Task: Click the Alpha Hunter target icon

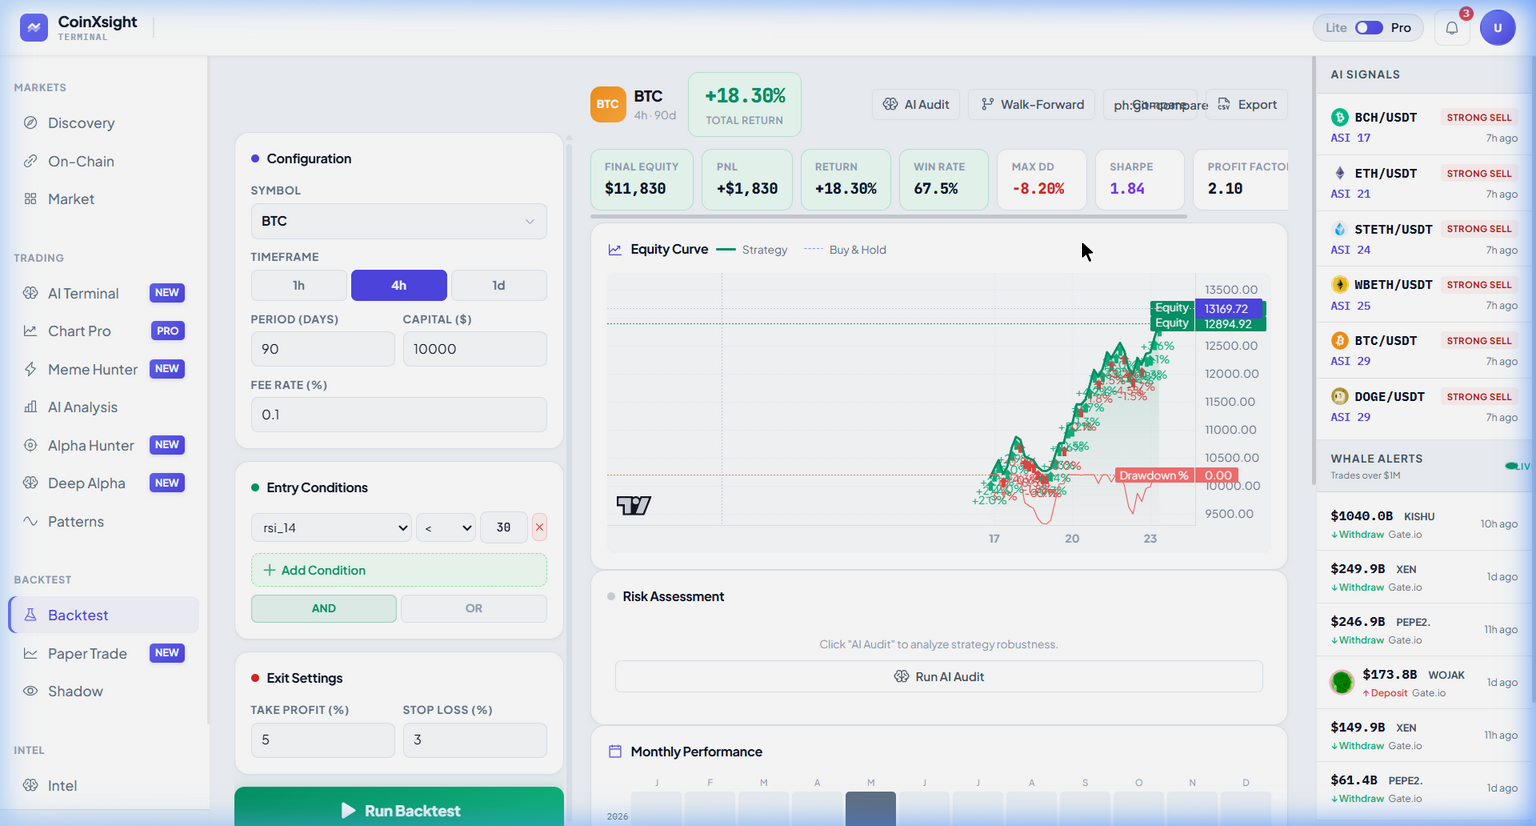Action: click(x=30, y=445)
